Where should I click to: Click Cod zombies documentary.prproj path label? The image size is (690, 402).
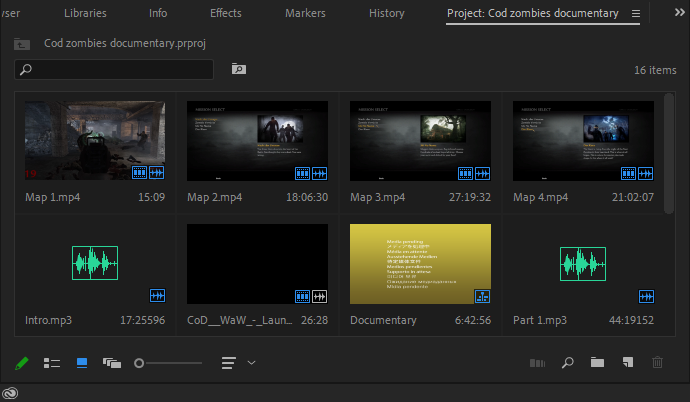(125, 43)
